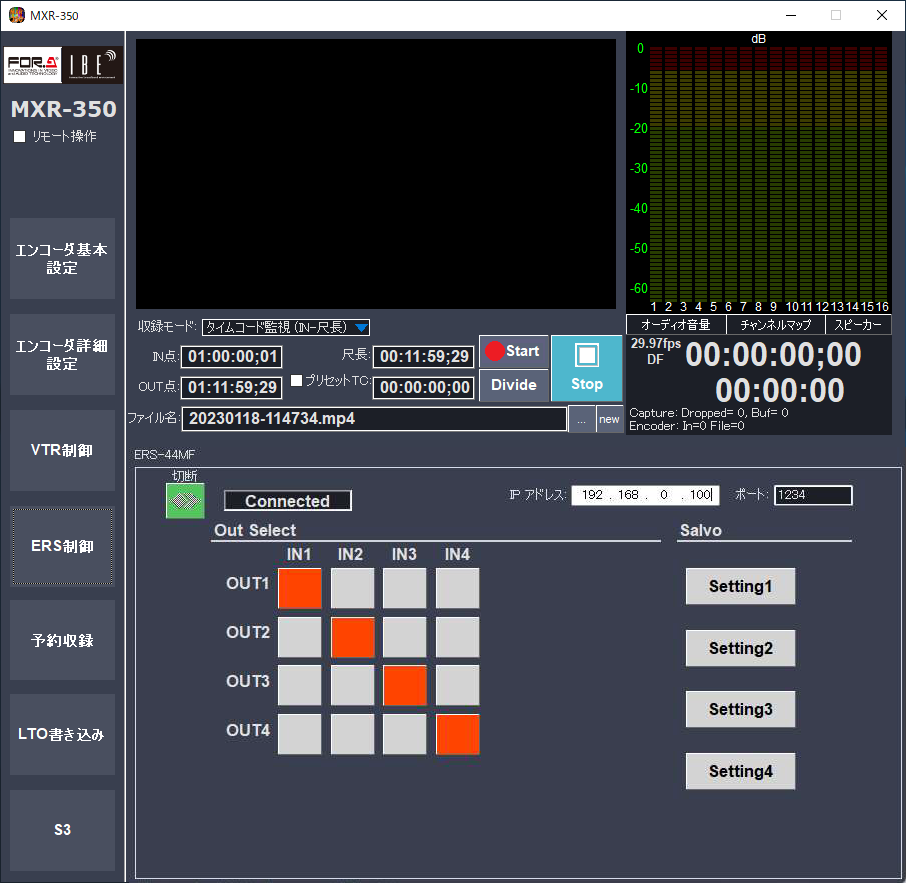
Task: Open the エンコーダ基本設定 panel
Action: coord(62,259)
